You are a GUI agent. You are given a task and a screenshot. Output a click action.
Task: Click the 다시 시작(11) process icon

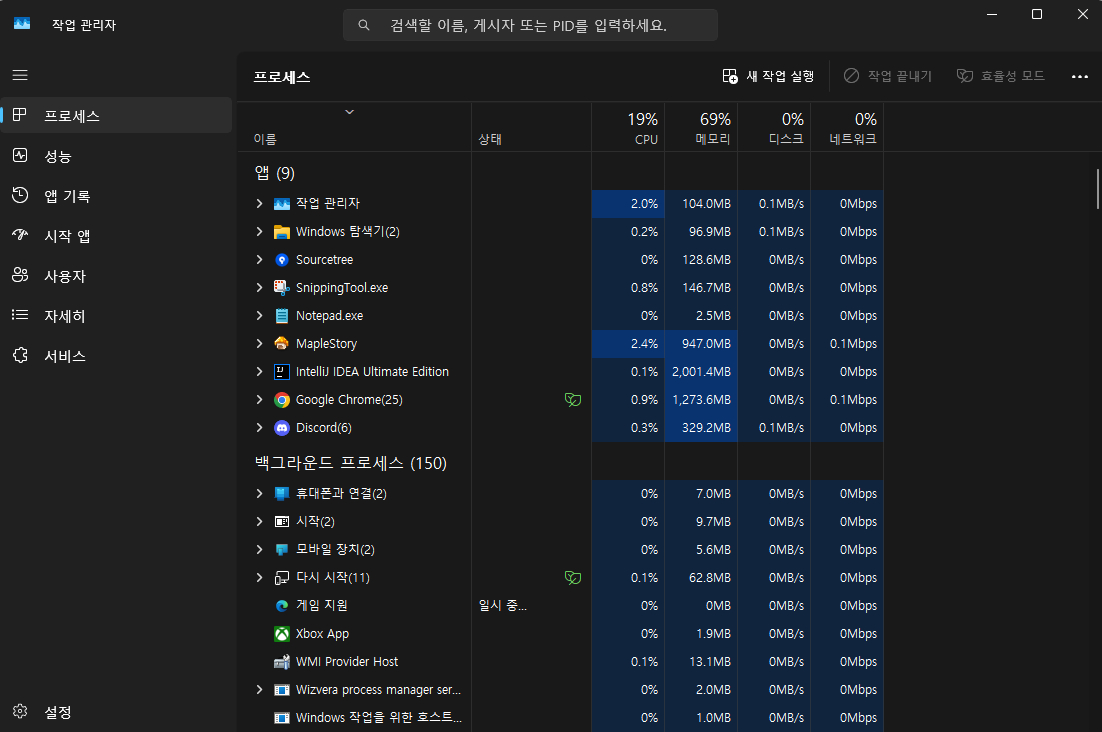[282, 577]
